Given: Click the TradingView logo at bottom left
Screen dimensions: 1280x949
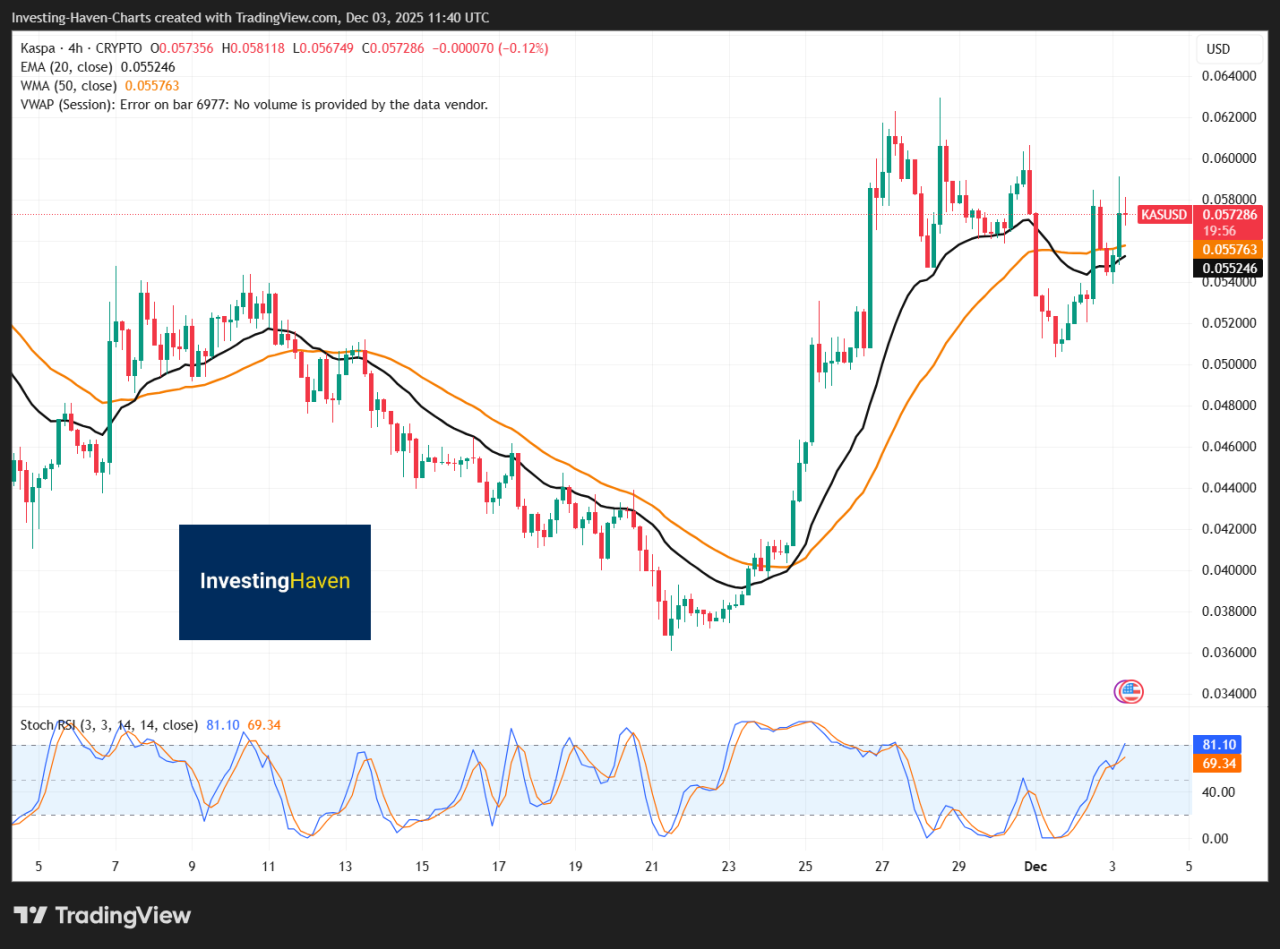Looking at the screenshot, I should pyautogui.click(x=100, y=915).
